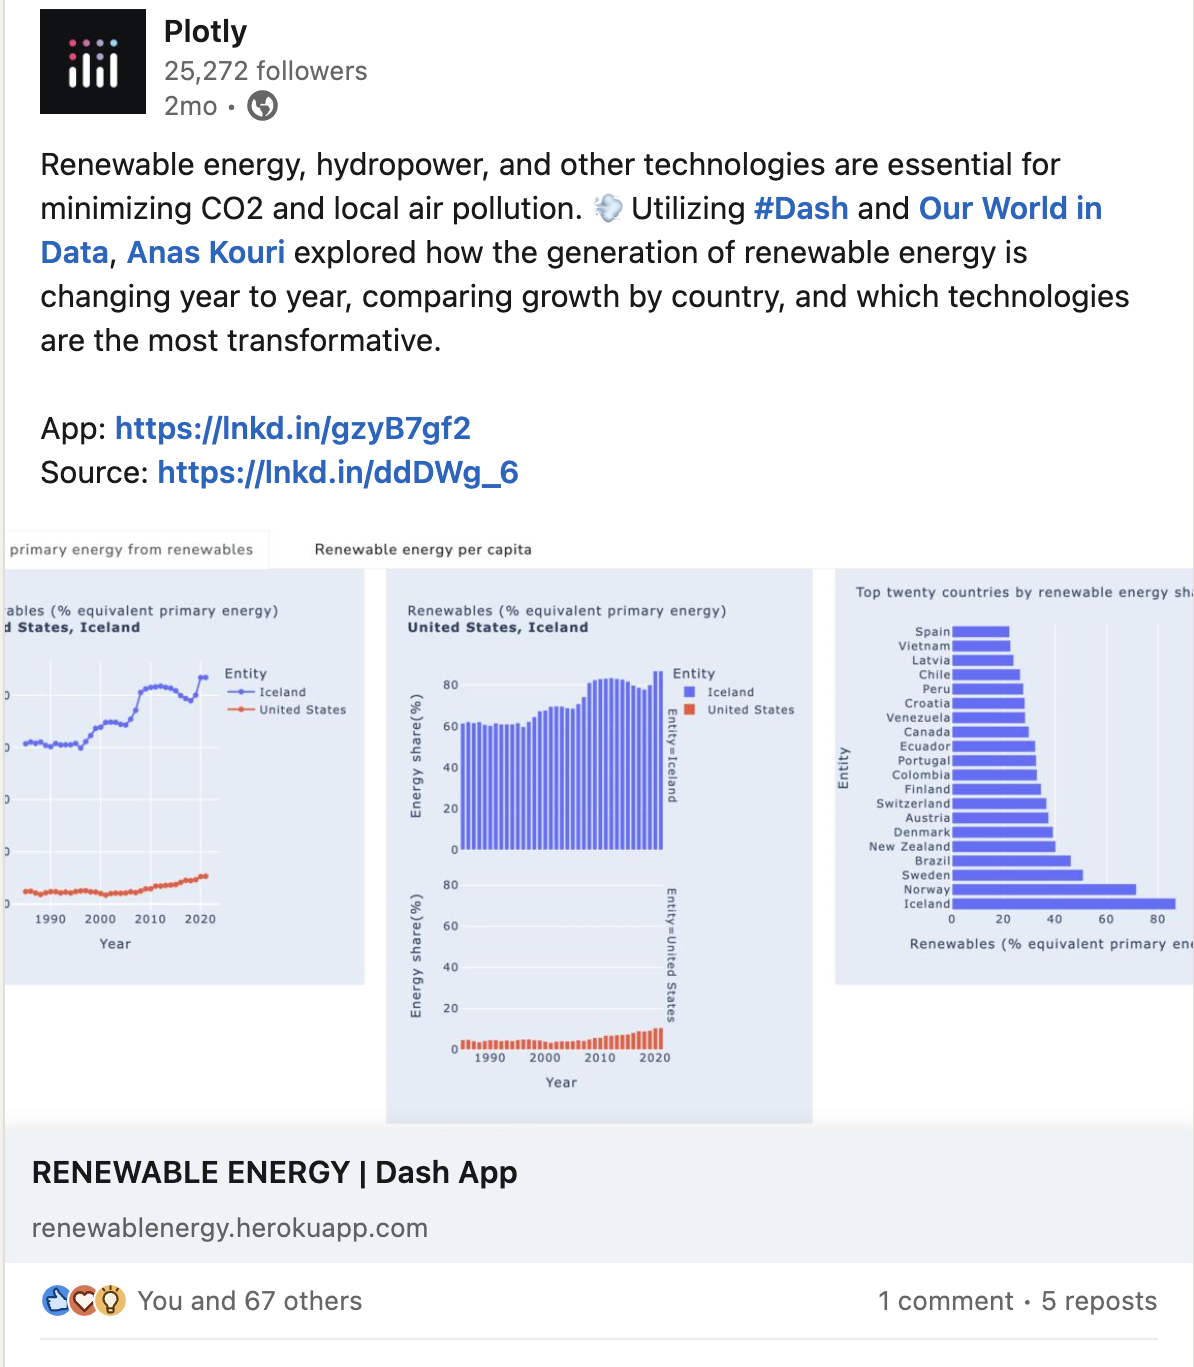This screenshot has height=1367, width=1194.
Task: Toggle Iceland line in line chart legend
Action: click(267, 692)
